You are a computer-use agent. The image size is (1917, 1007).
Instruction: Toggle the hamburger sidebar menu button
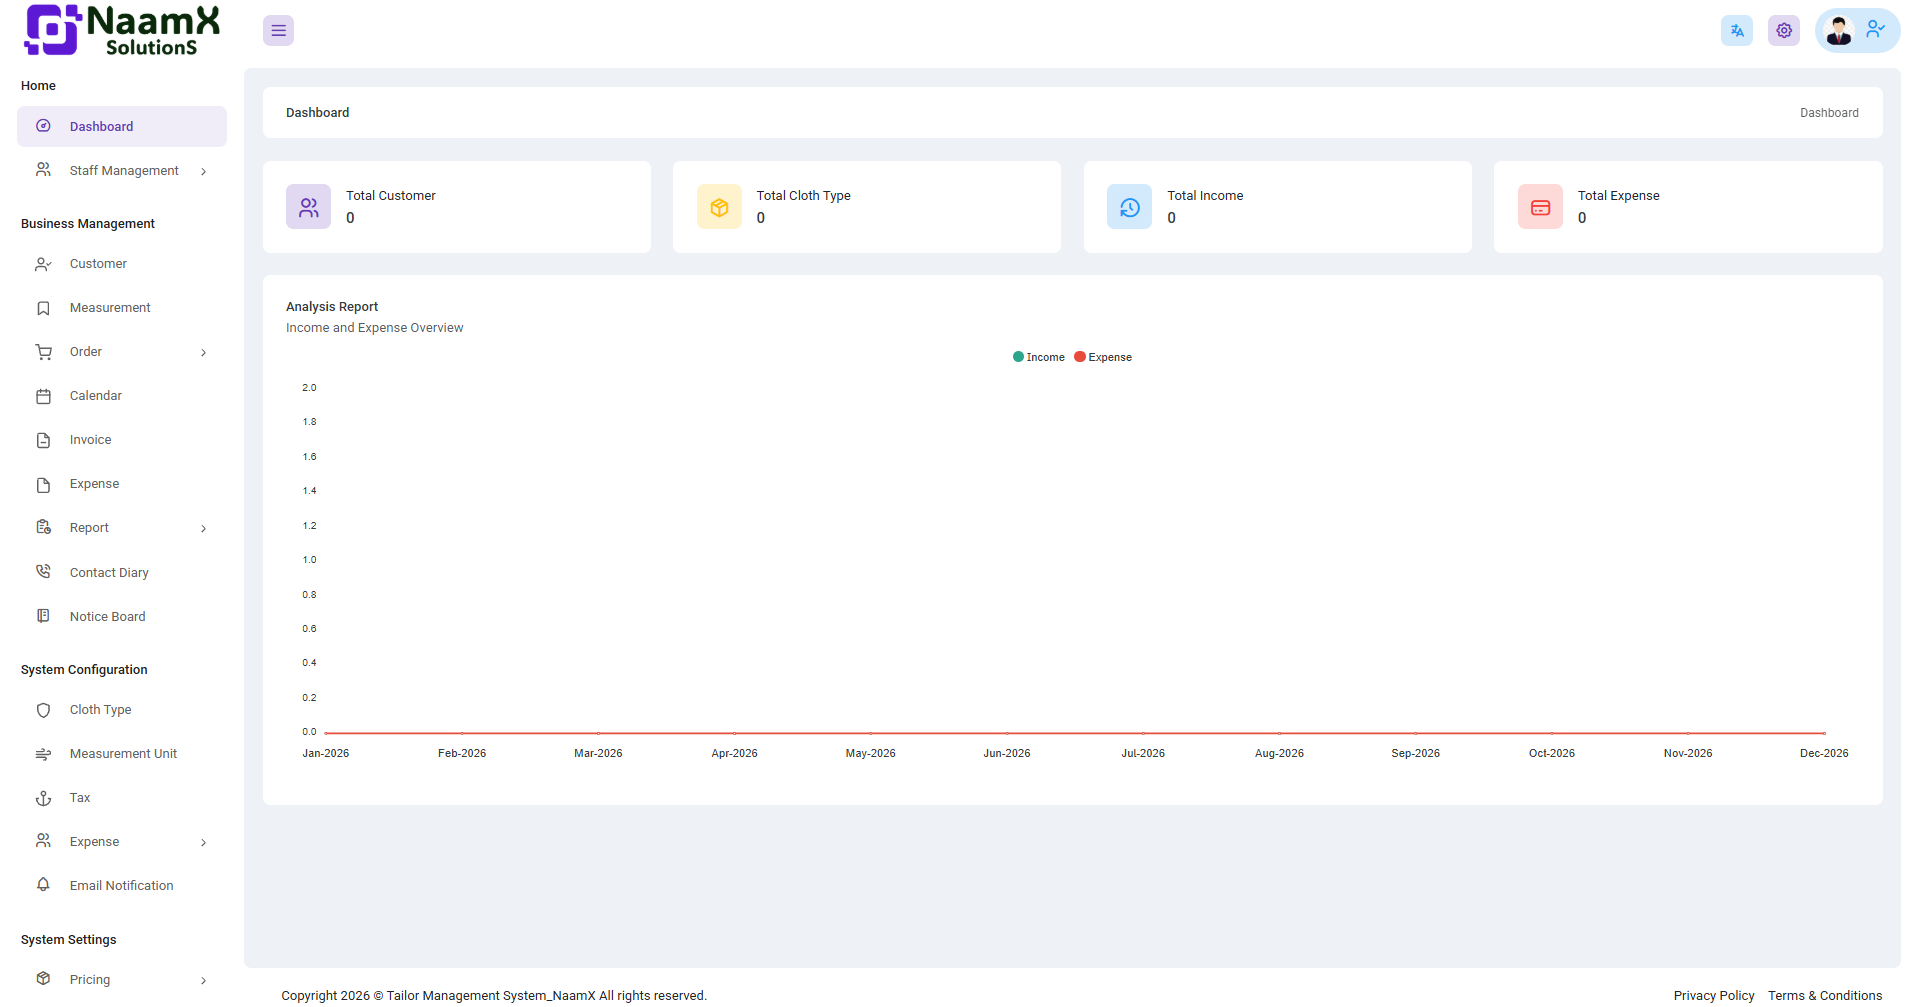click(278, 31)
